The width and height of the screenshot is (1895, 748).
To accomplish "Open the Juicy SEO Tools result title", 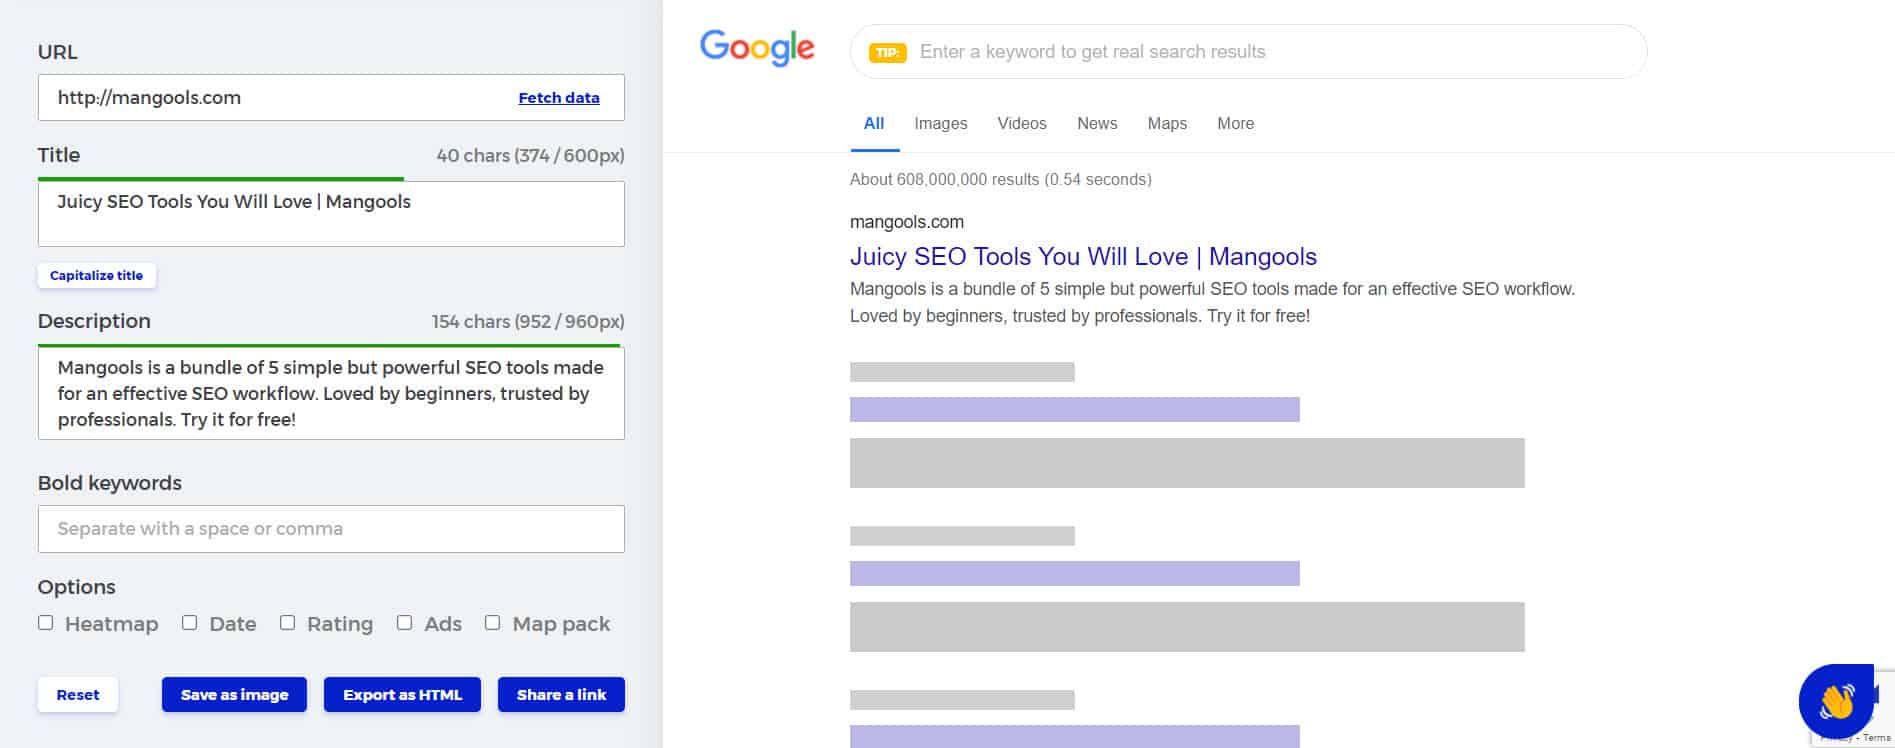I will (x=1083, y=257).
